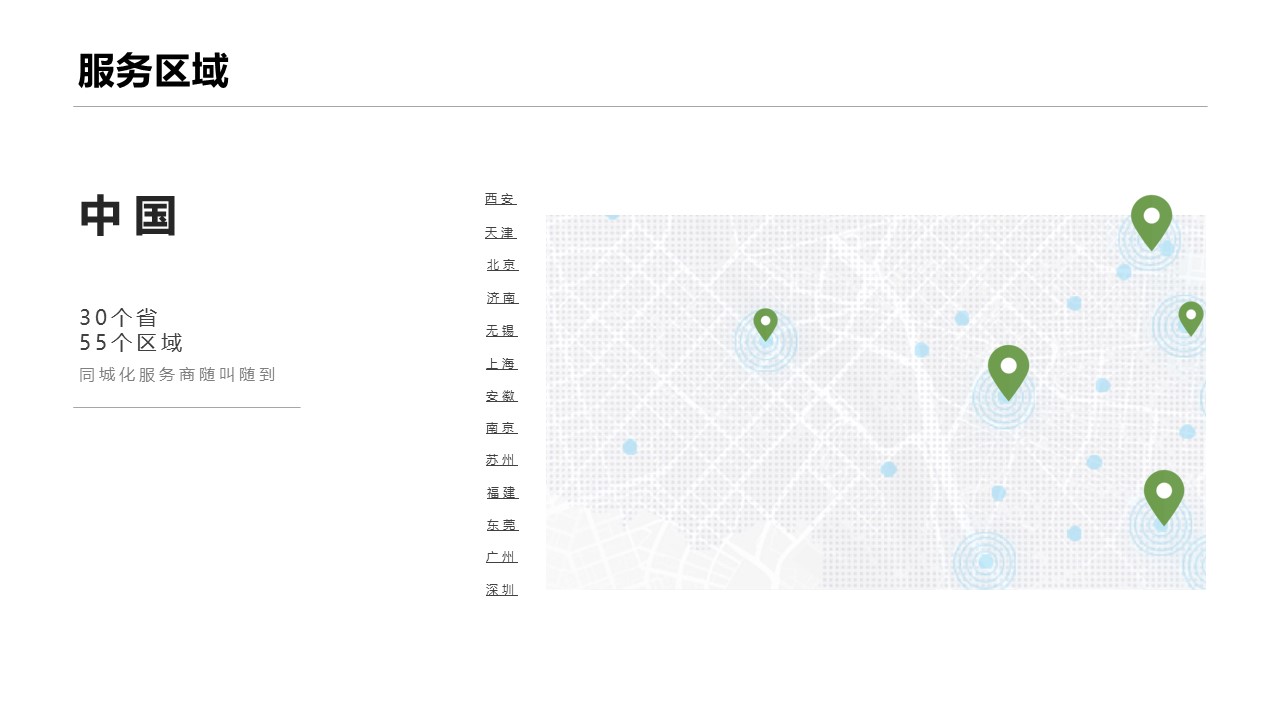Screen dimensions: 1280x720
Task: Click the 30个省 text line
Action: pos(119,318)
